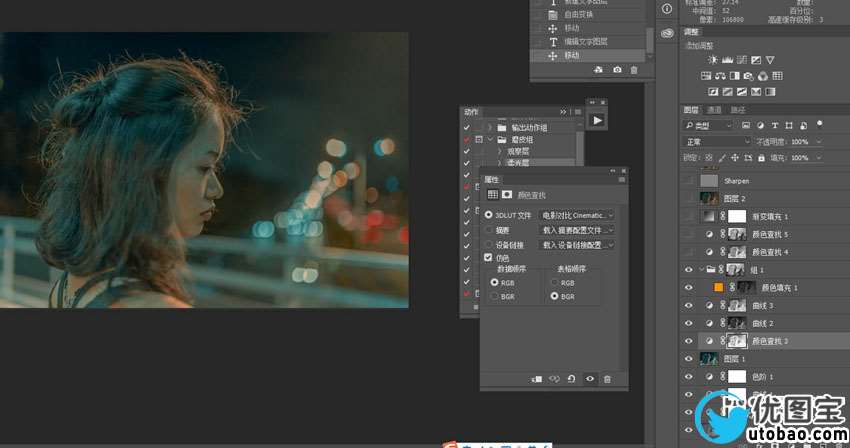This screenshot has width=850, height=448.
Task: Expand the 输出动作组 action set
Action: pyautogui.click(x=491, y=127)
